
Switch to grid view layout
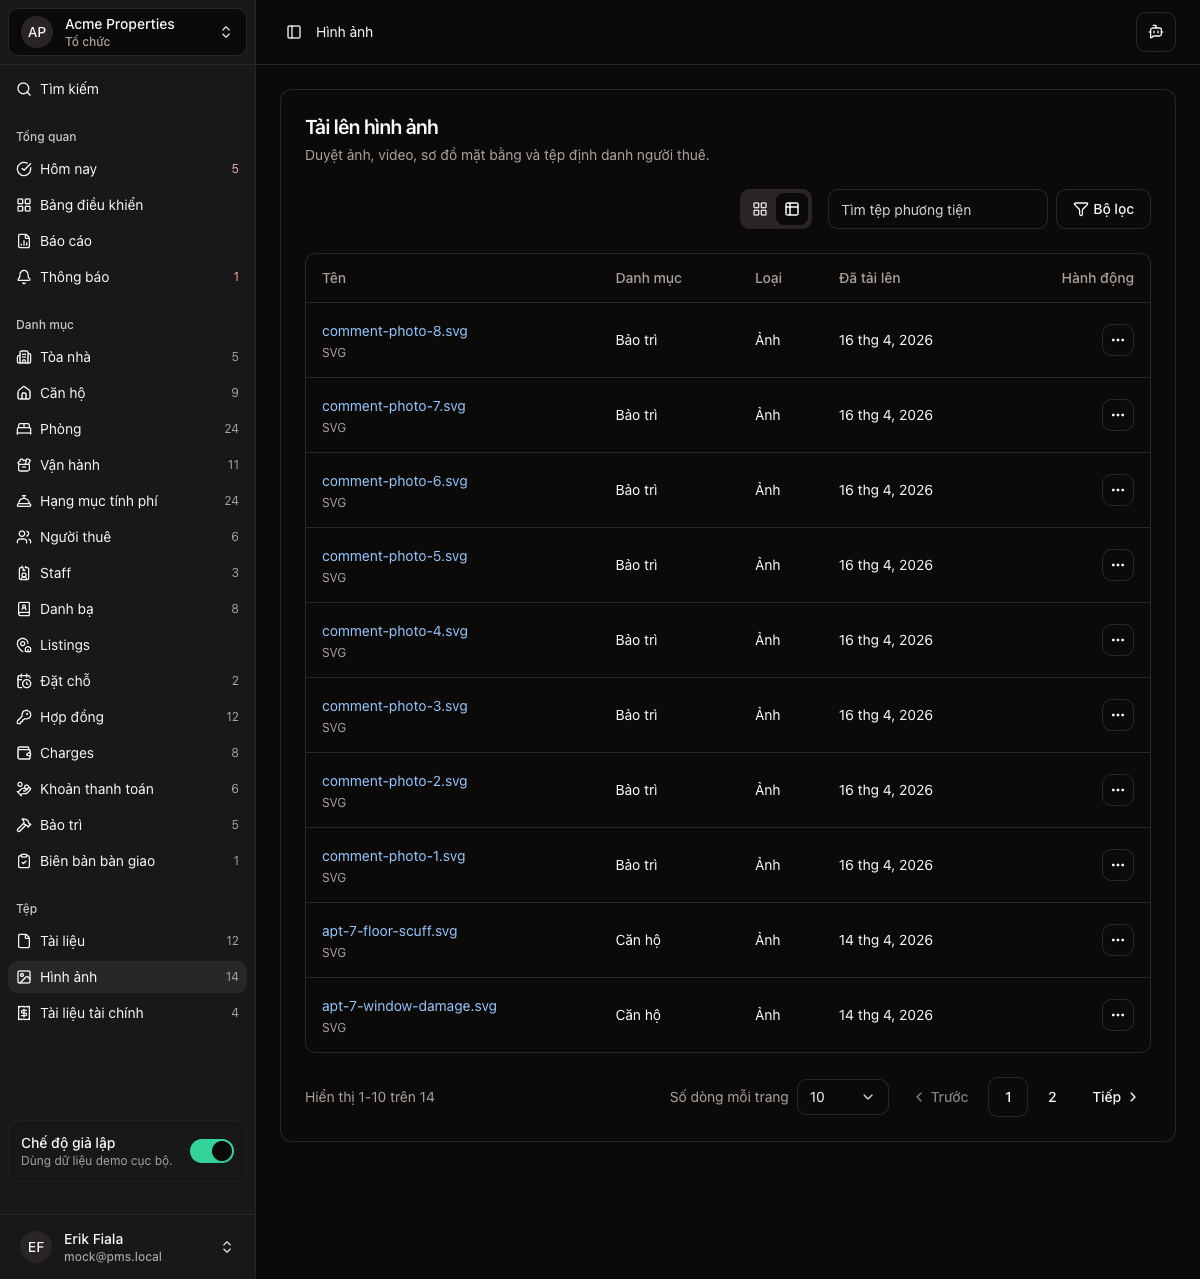click(760, 209)
